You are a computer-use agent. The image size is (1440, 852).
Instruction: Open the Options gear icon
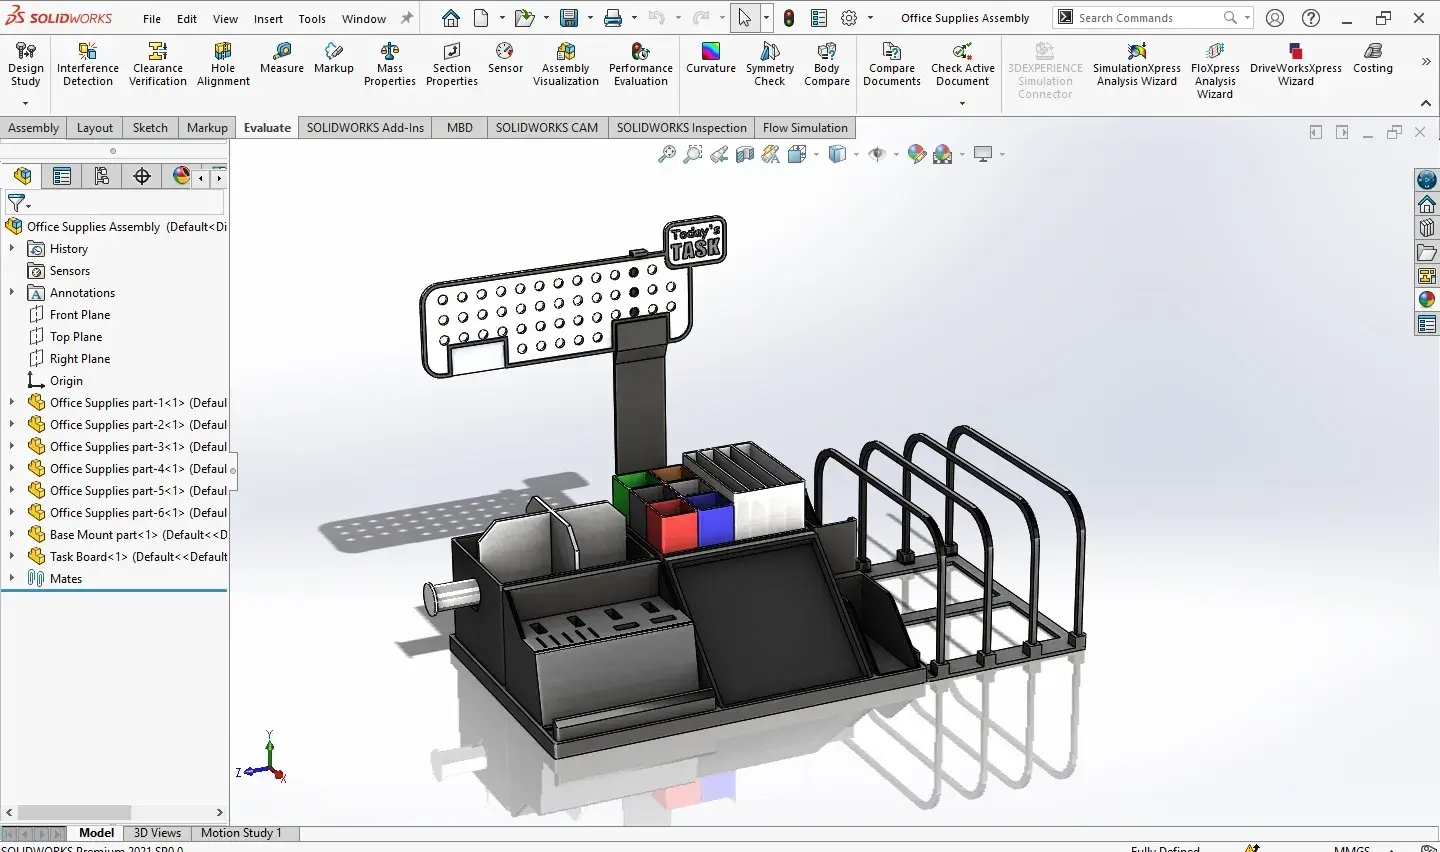pos(849,18)
